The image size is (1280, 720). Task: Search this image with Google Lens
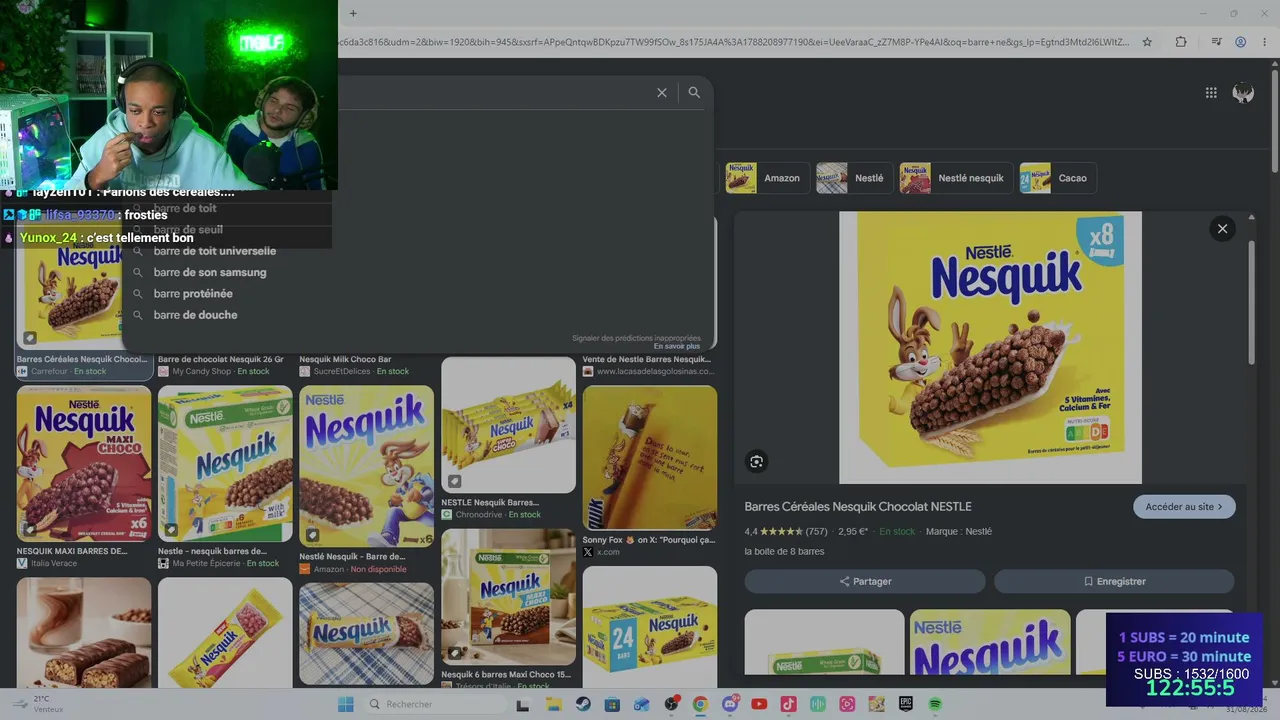tap(756, 461)
